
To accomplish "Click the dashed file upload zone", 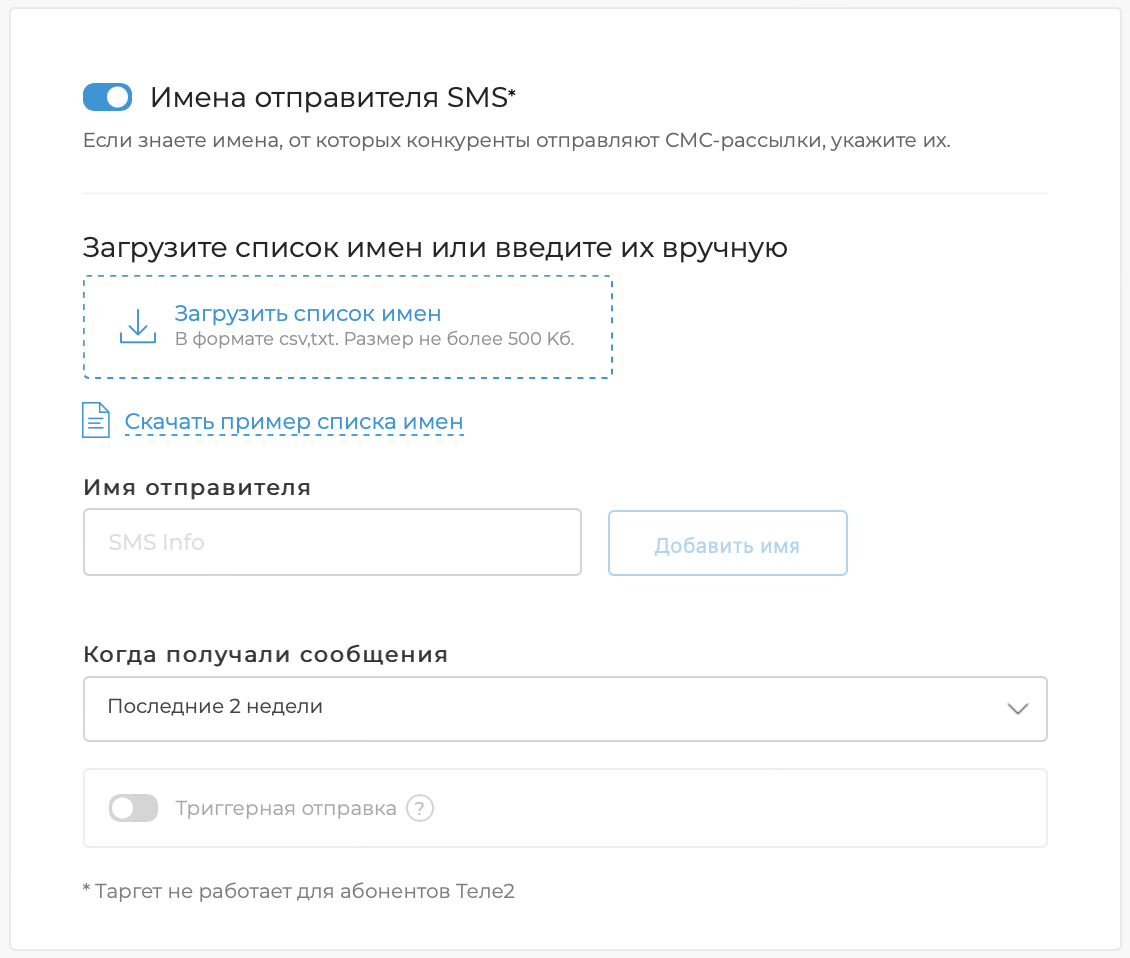I will pyautogui.click(x=347, y=326).
